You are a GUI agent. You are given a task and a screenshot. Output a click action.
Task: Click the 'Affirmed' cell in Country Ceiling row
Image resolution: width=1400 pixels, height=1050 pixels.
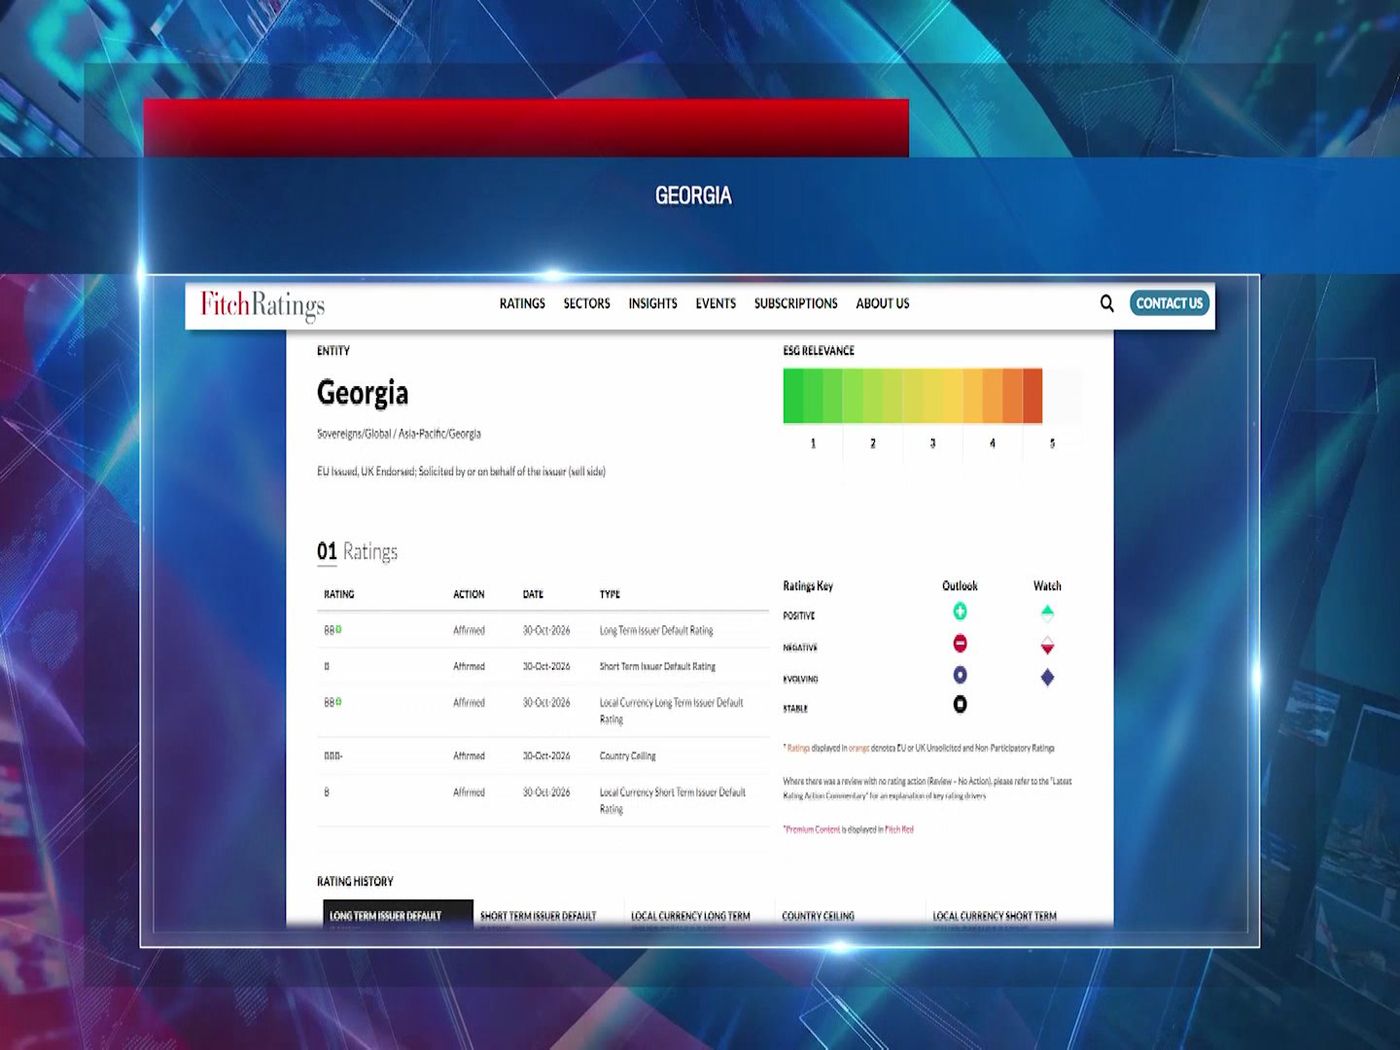(469, 756)
